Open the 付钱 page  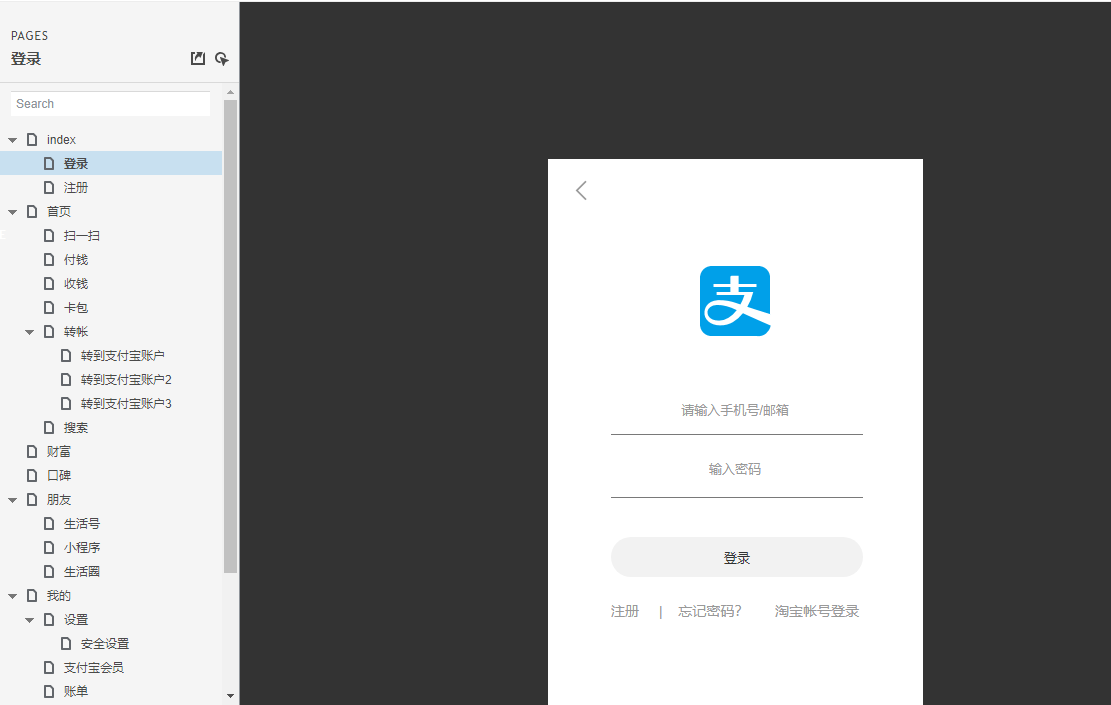[x=76, y=259]
